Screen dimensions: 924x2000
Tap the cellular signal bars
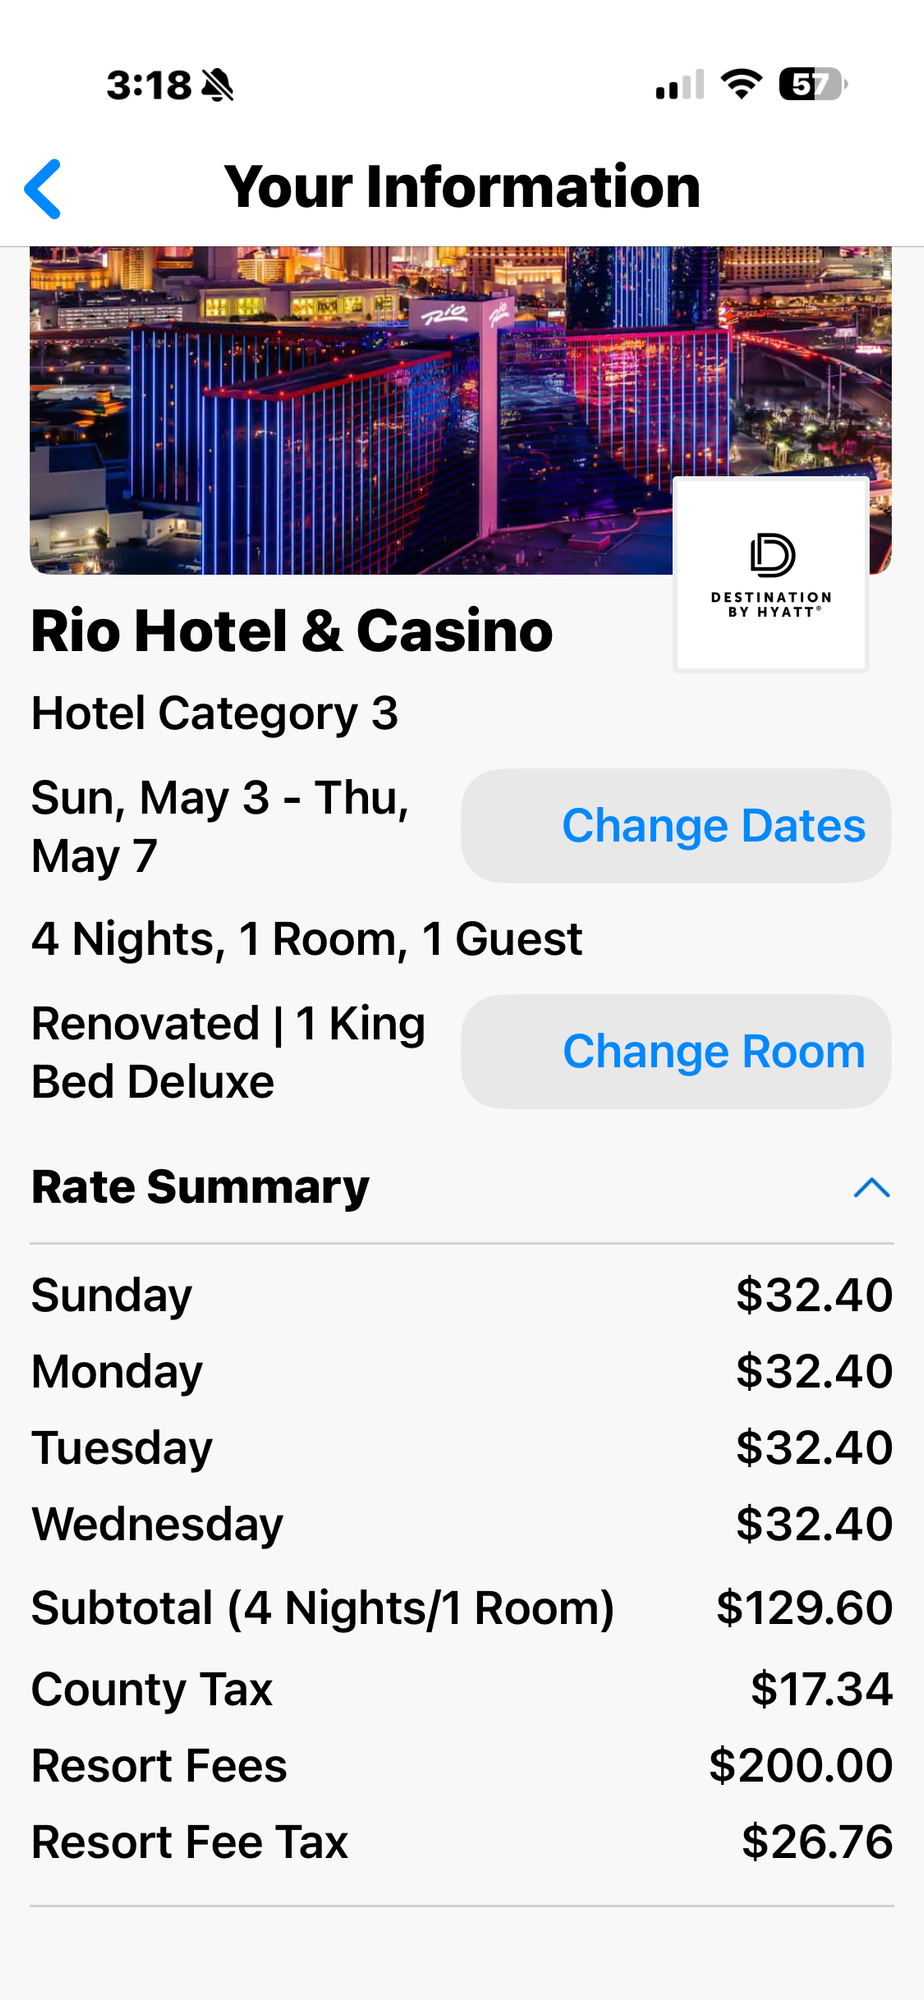pos(680,86)
